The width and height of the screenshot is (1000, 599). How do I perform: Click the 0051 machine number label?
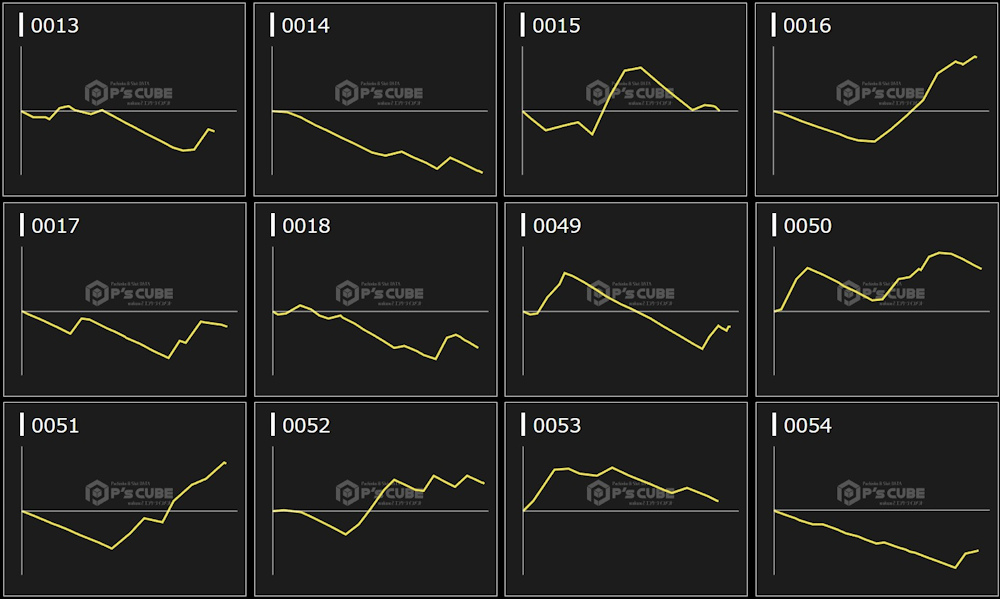(55, 426)
